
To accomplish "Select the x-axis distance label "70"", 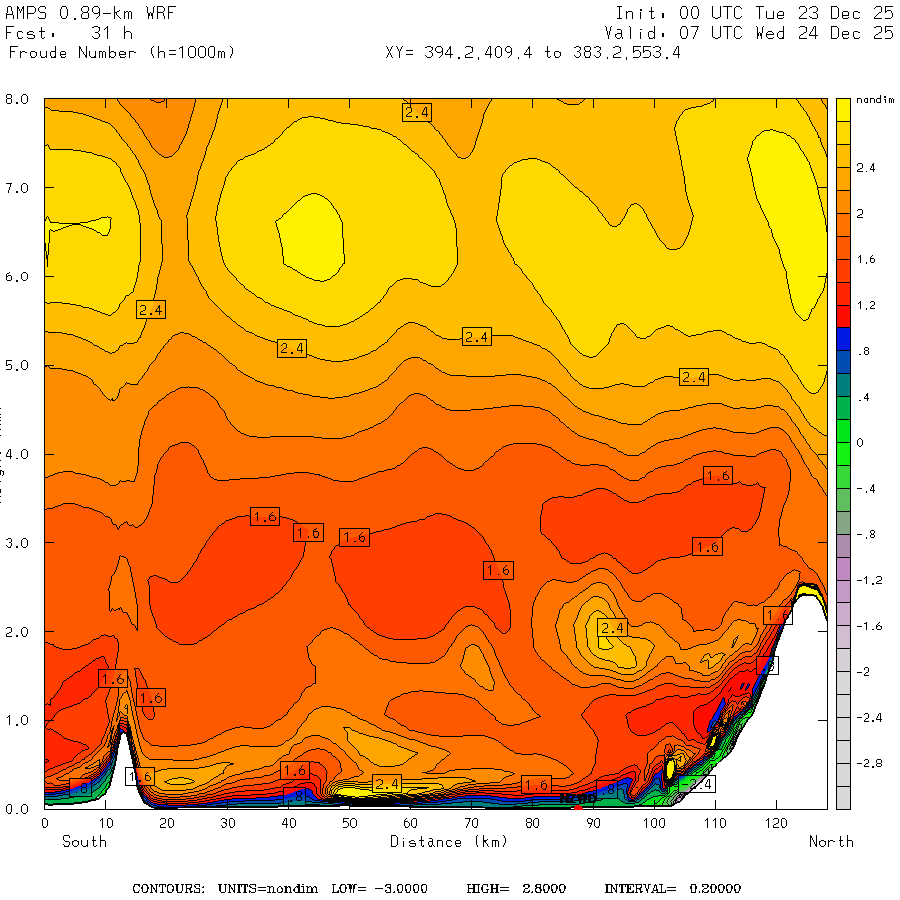I will 471,823.
